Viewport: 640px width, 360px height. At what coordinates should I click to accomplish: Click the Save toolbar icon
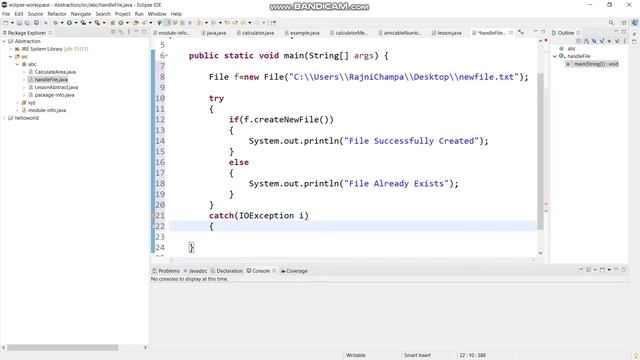pyautogui.click(x=19, y=23)
